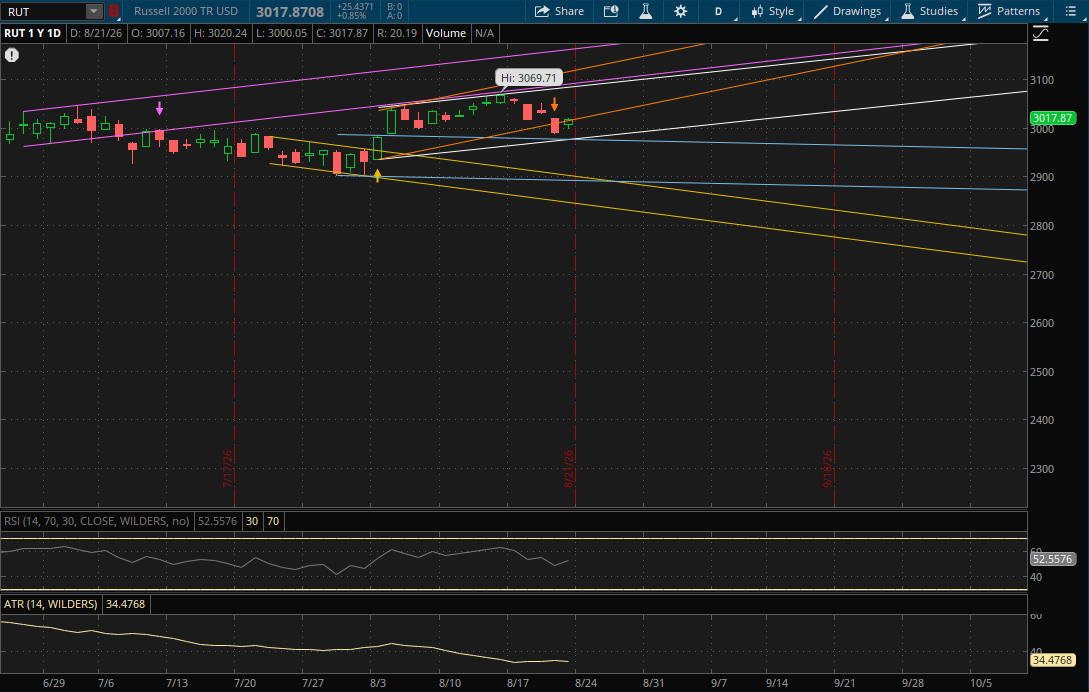Click the 7/13 date on time axis

pyautogui.click(x=177, y=683)
